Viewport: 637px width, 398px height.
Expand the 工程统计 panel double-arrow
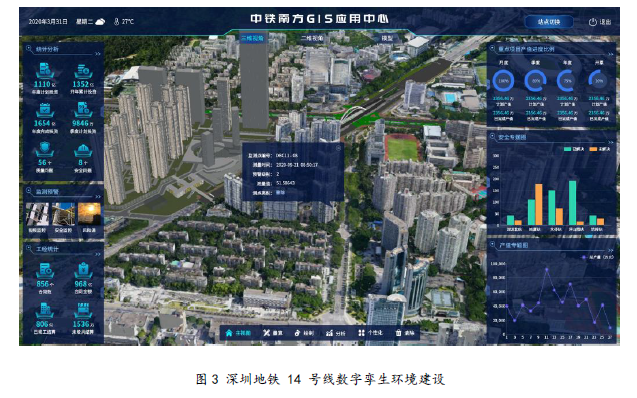(98, 254)
